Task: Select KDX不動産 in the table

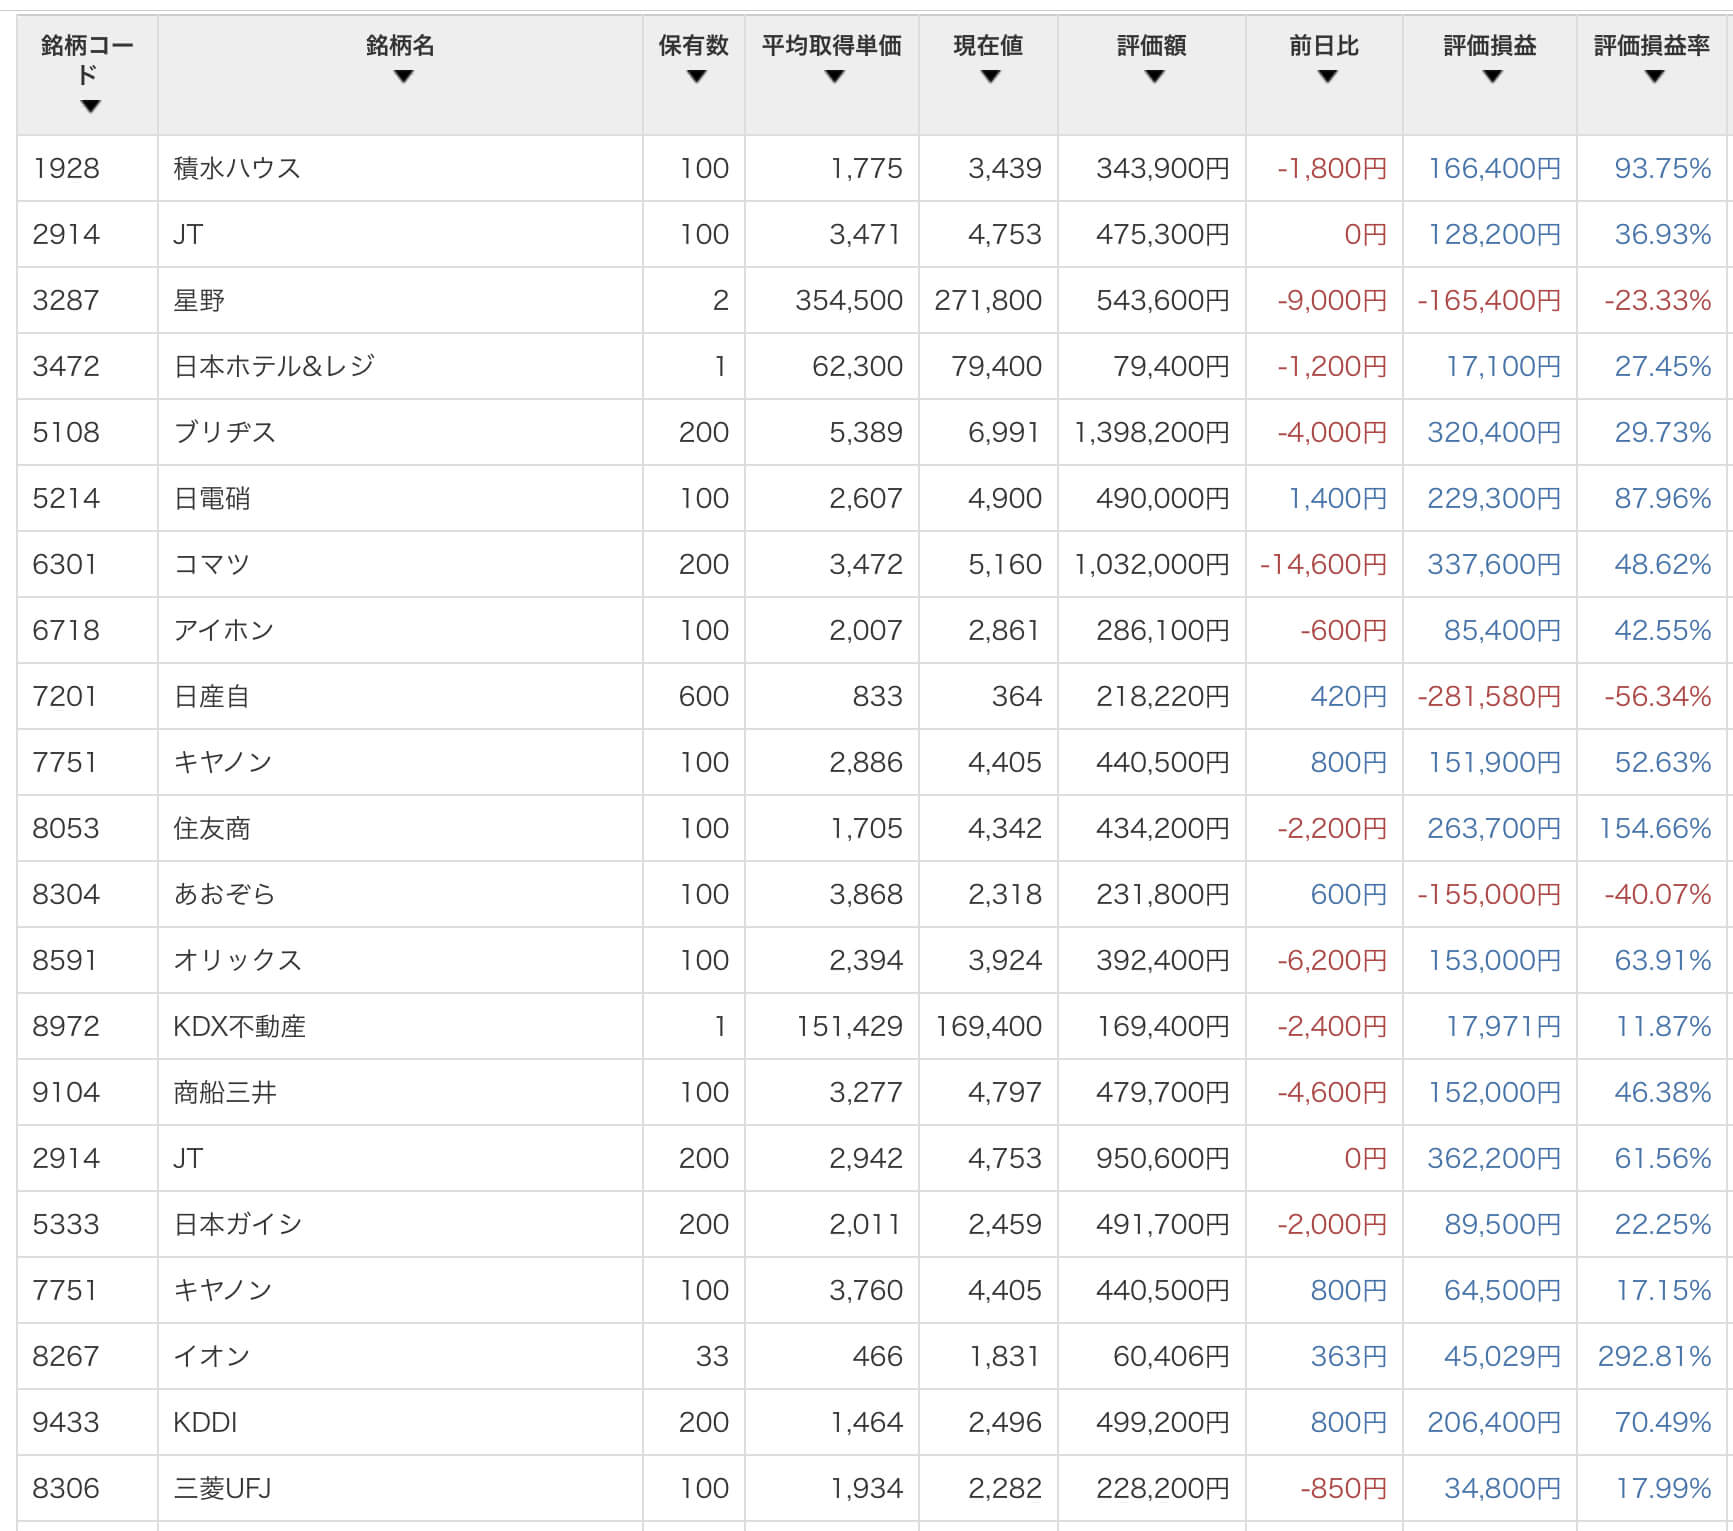Action: coord(239,1026)
